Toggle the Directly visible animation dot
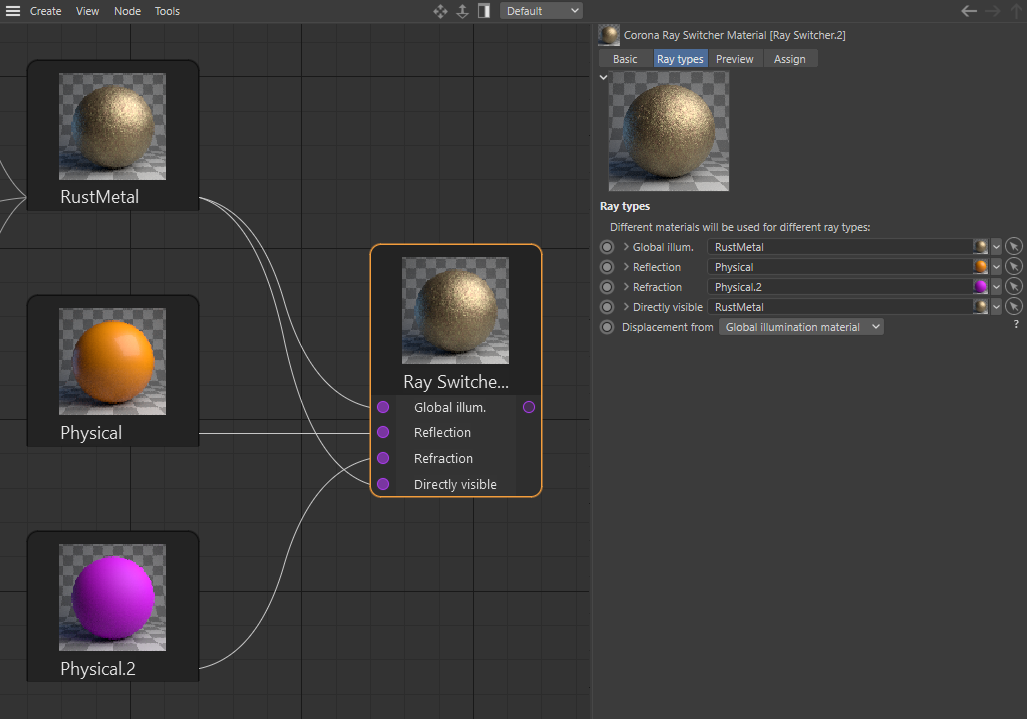Image resolution: width=1027 pixels, height=719 pixels. (x=607, y=307)
